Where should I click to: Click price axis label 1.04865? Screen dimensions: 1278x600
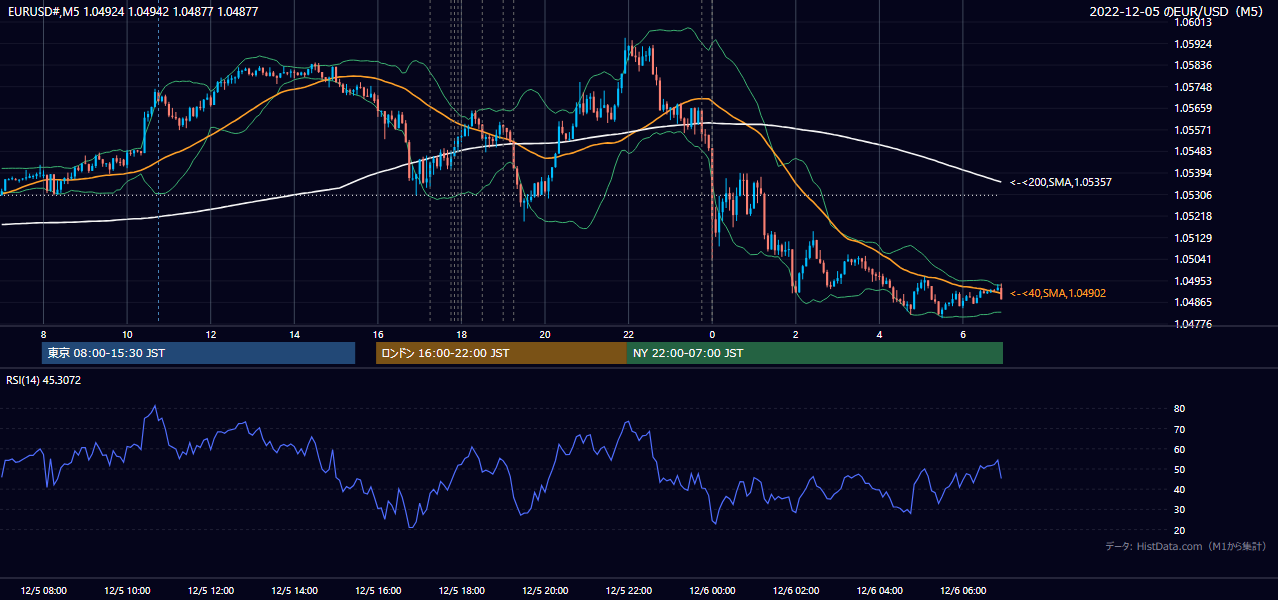[x=1191, y=302]
